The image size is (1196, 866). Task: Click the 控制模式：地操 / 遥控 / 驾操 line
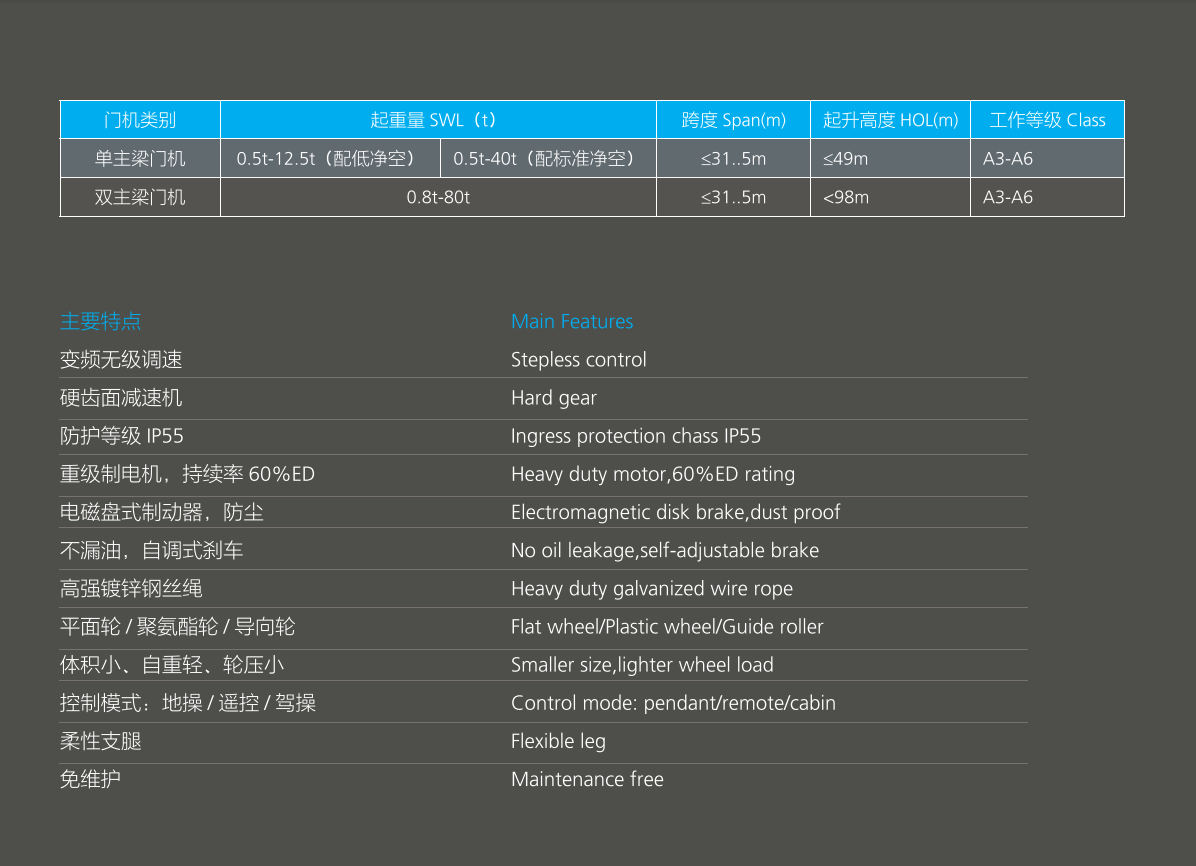pyautogui.click(x=188, y=703)
